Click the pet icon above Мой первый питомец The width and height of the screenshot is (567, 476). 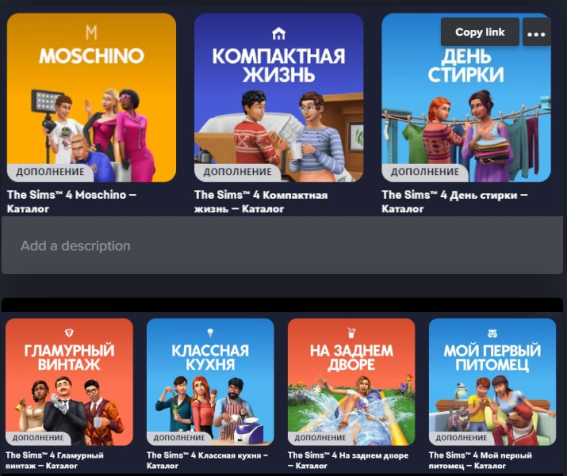[x=492, y=332]
